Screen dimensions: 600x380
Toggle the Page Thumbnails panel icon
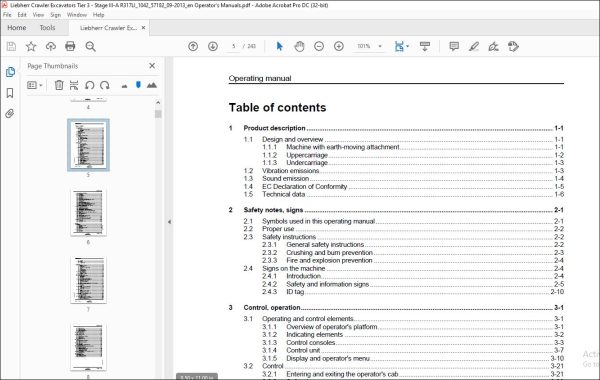point(10,72)
